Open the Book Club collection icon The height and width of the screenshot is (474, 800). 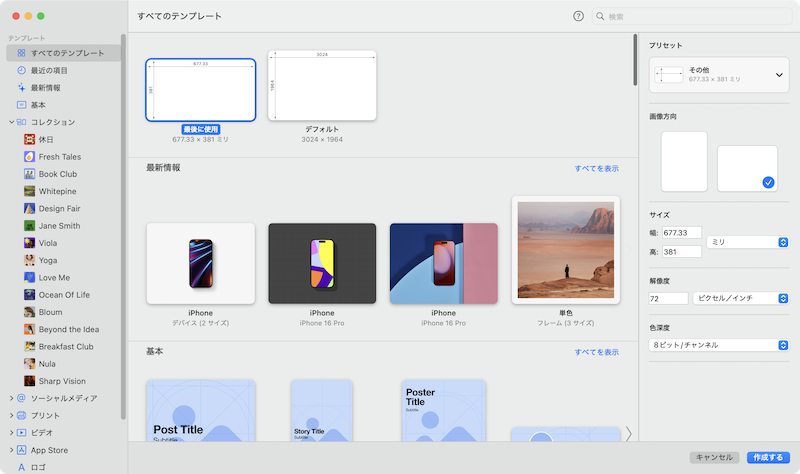click(x=29, y=174)
